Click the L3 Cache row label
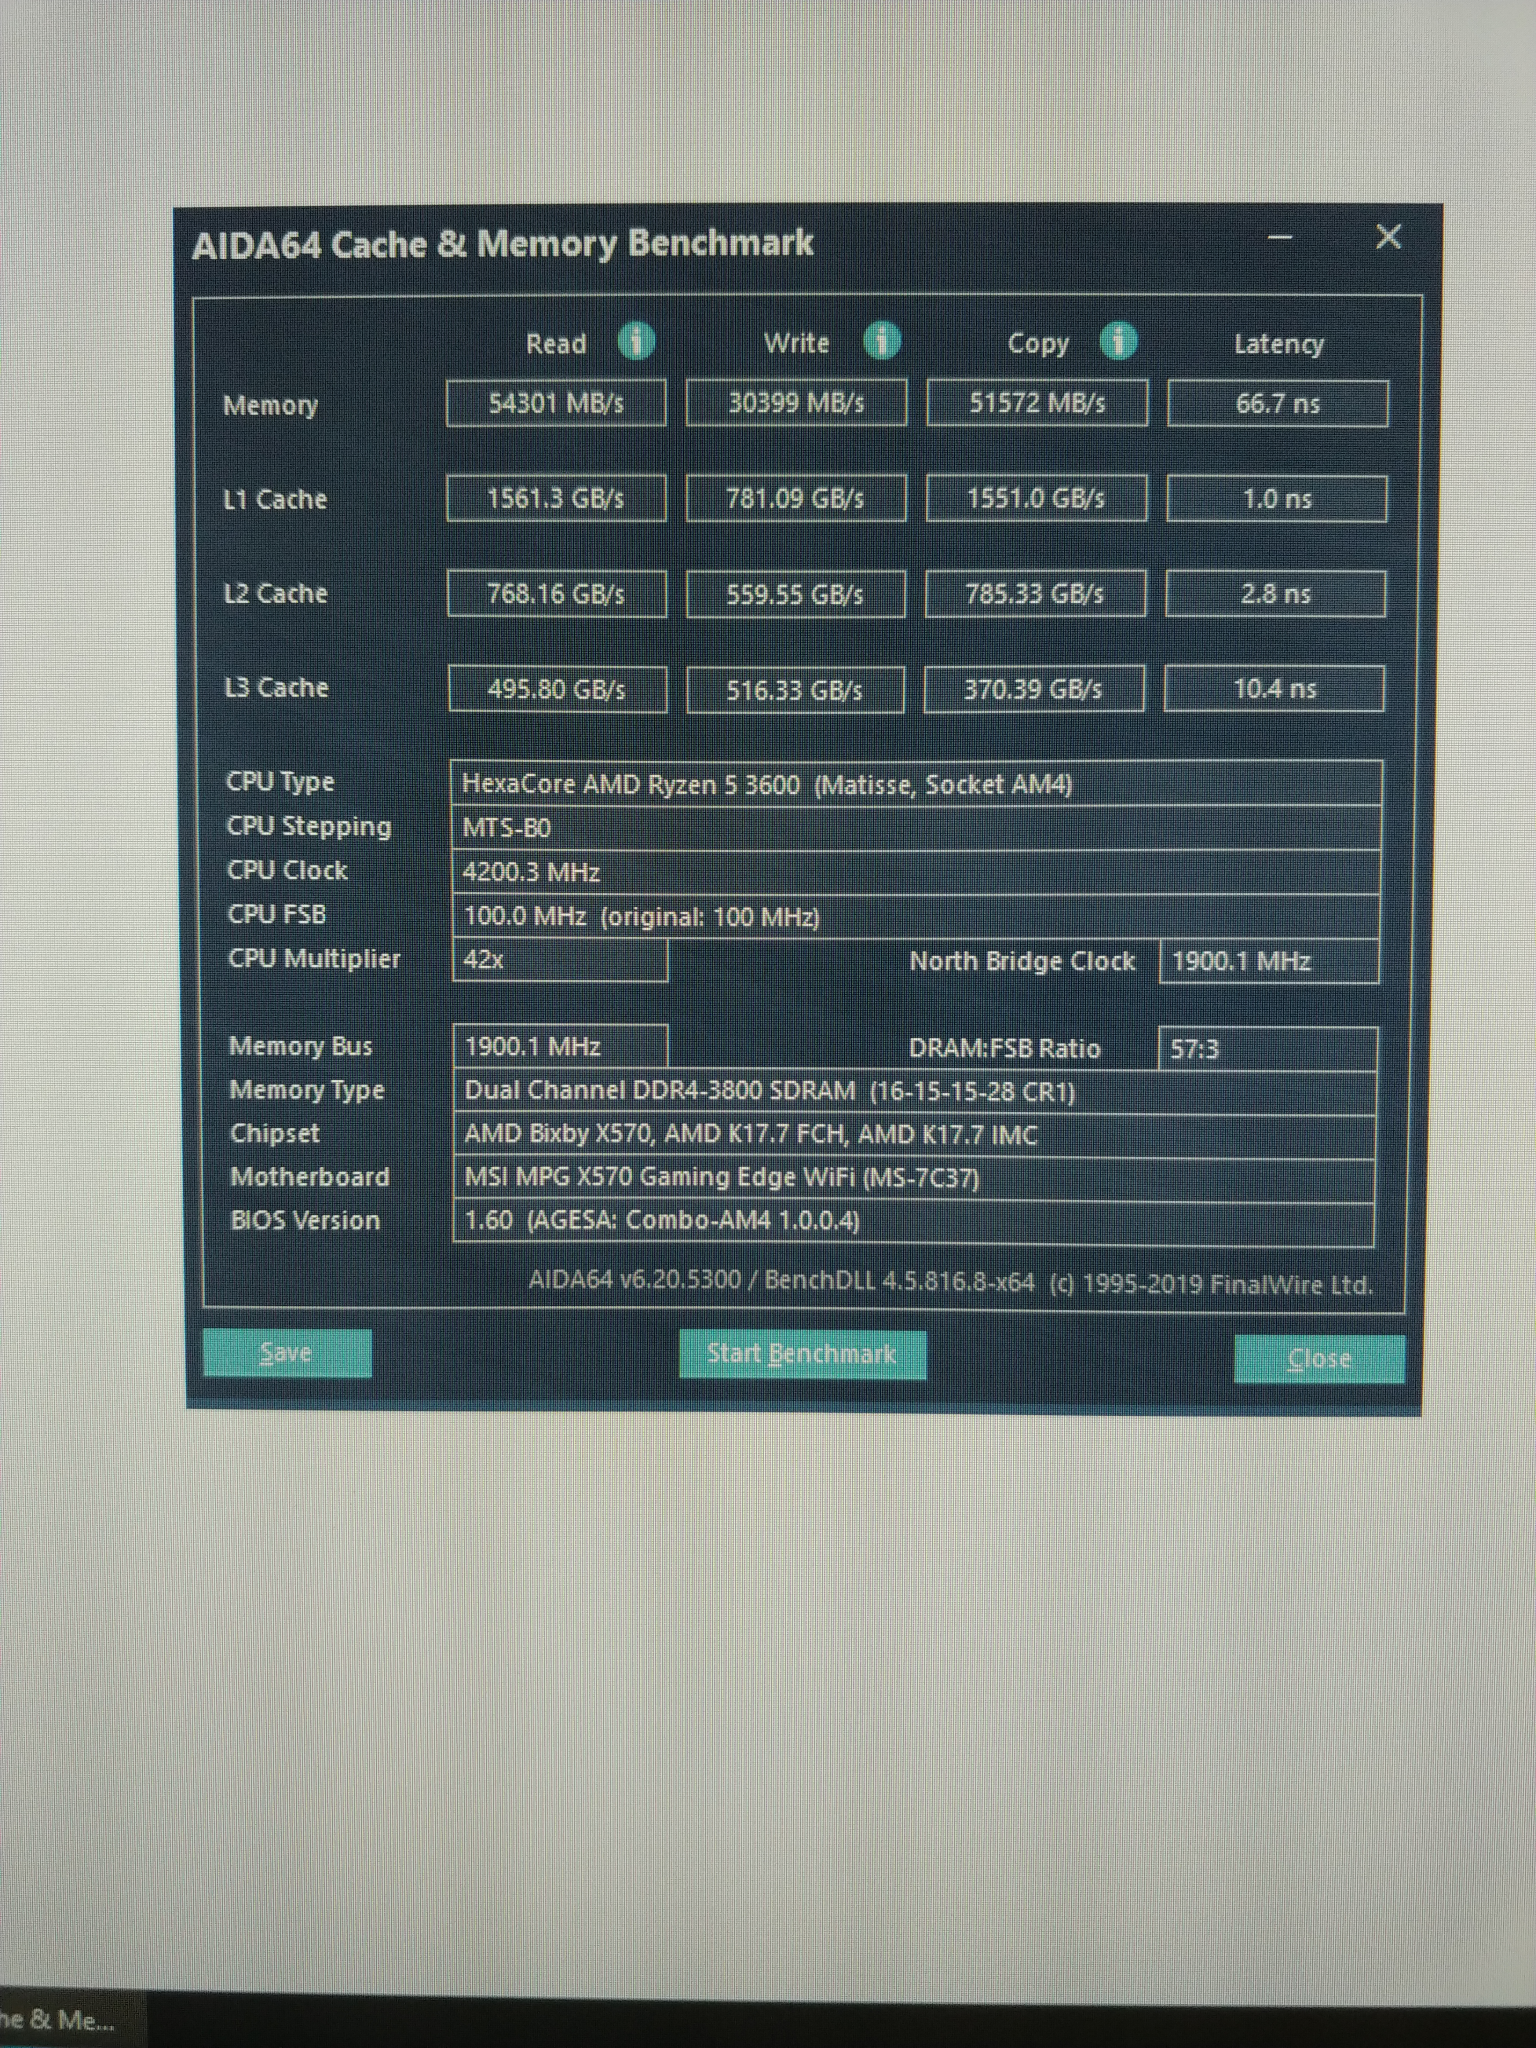The width and height of the screenshot is (1536, 2048). click(x=277, y=688)
